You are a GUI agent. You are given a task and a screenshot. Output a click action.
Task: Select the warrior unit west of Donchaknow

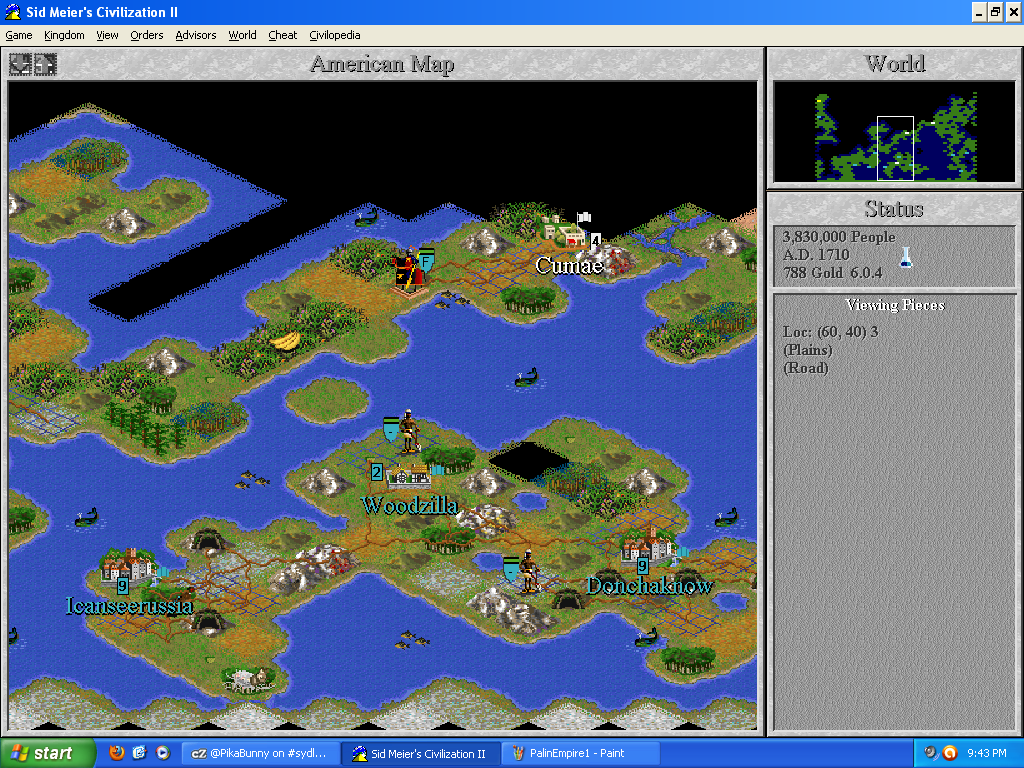click(528, 571)
